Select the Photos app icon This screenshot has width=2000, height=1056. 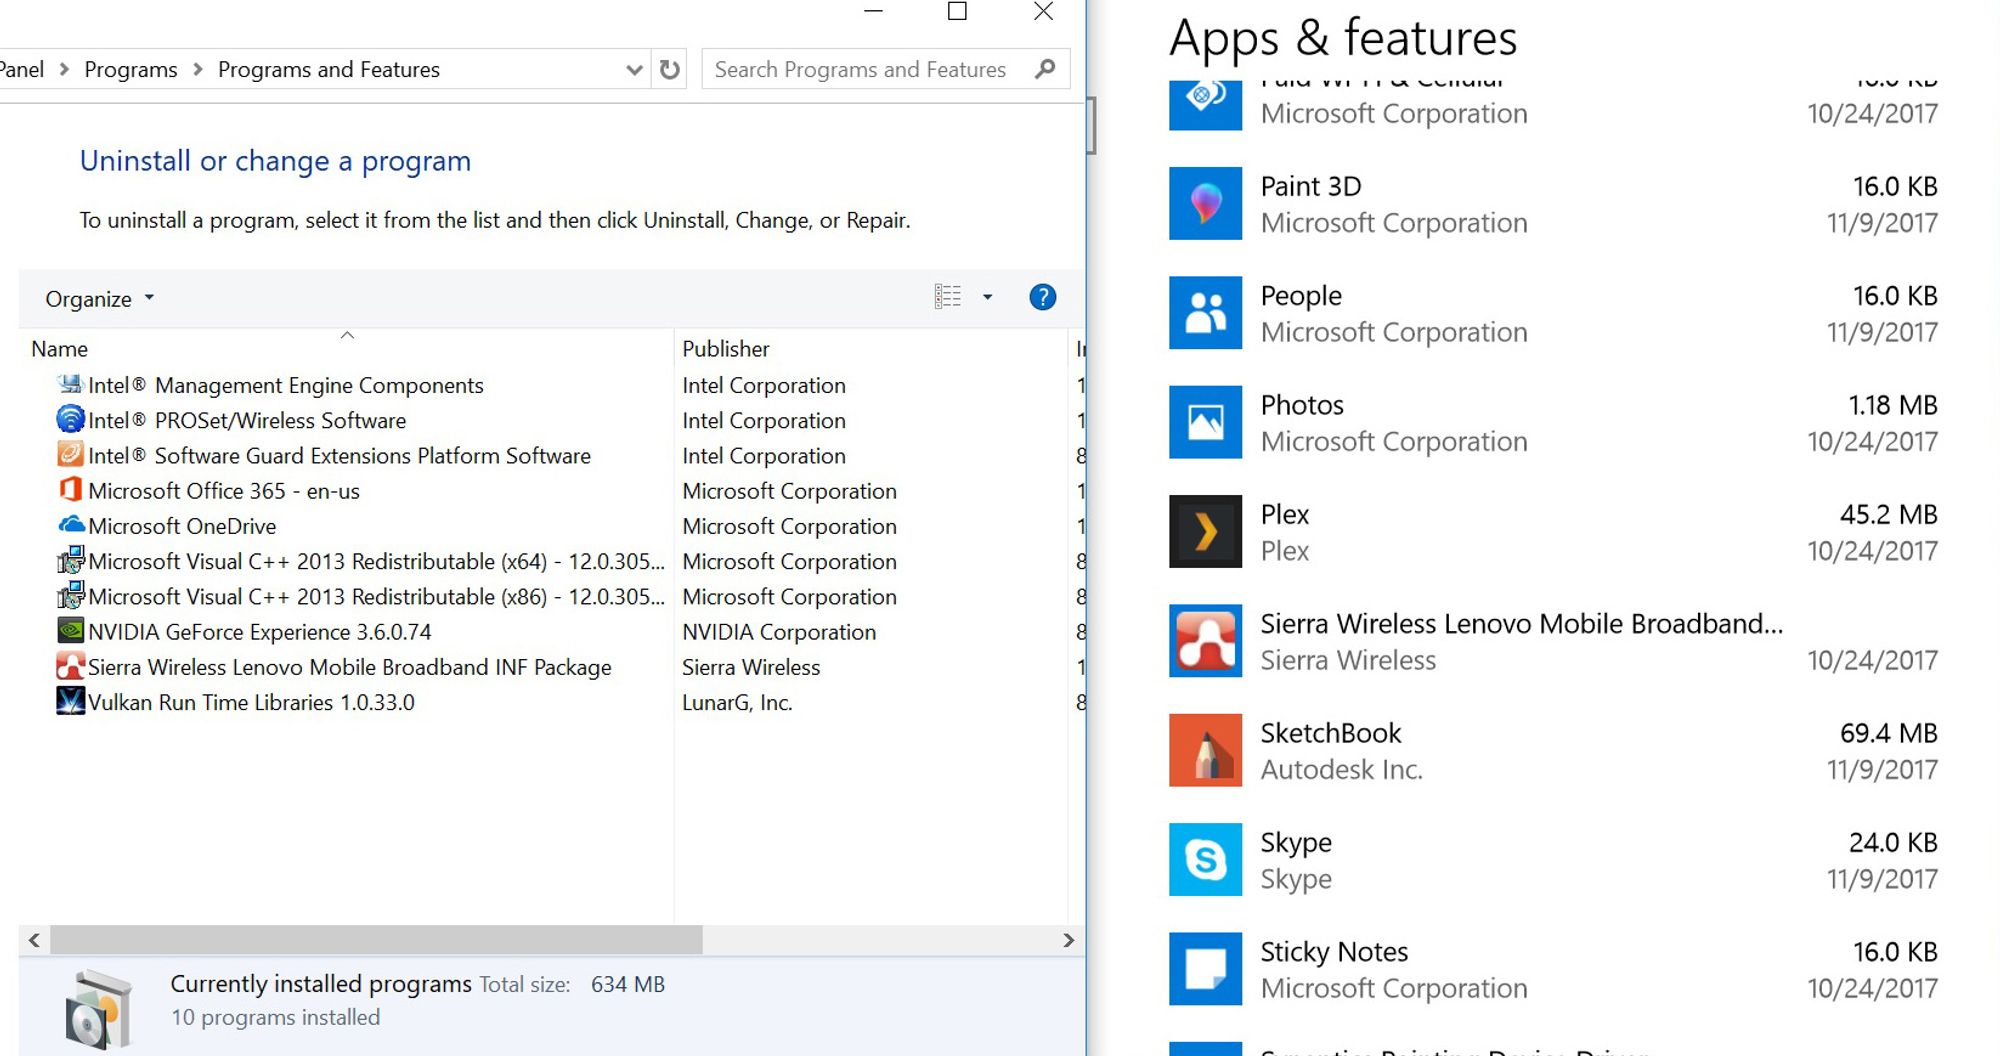(x=1205, y=422)
